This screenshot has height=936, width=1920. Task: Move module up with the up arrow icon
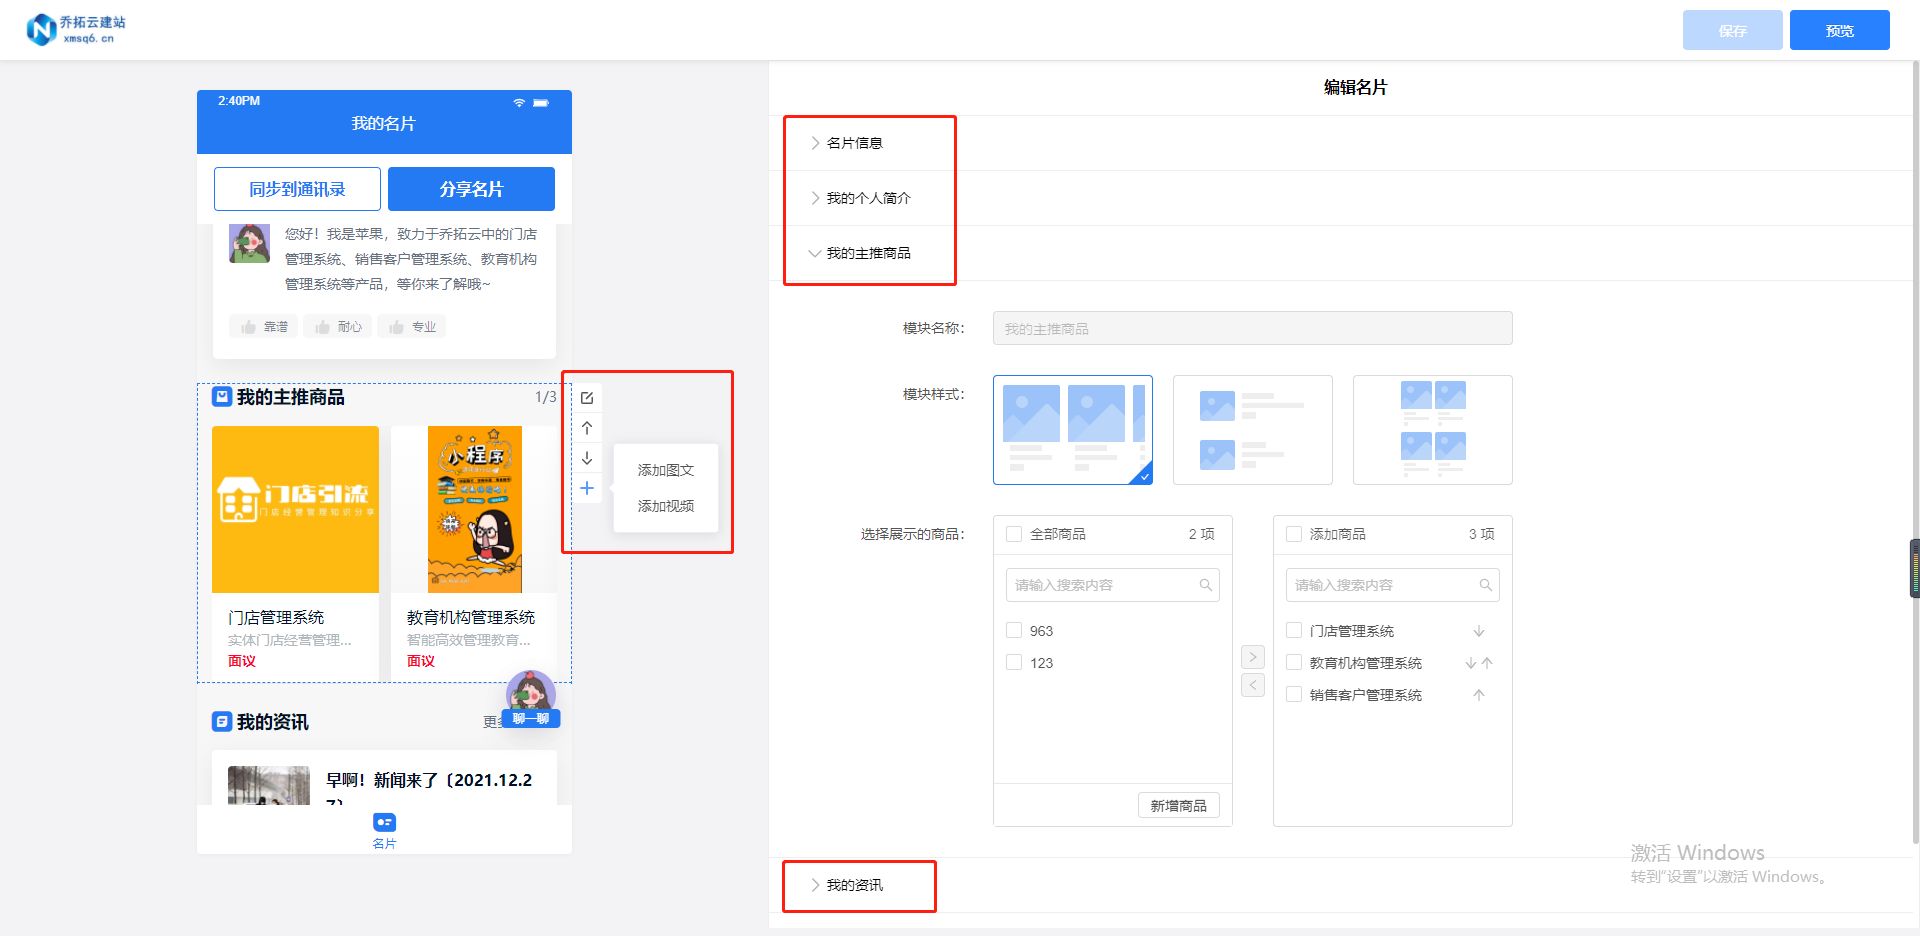coord(587,428)
